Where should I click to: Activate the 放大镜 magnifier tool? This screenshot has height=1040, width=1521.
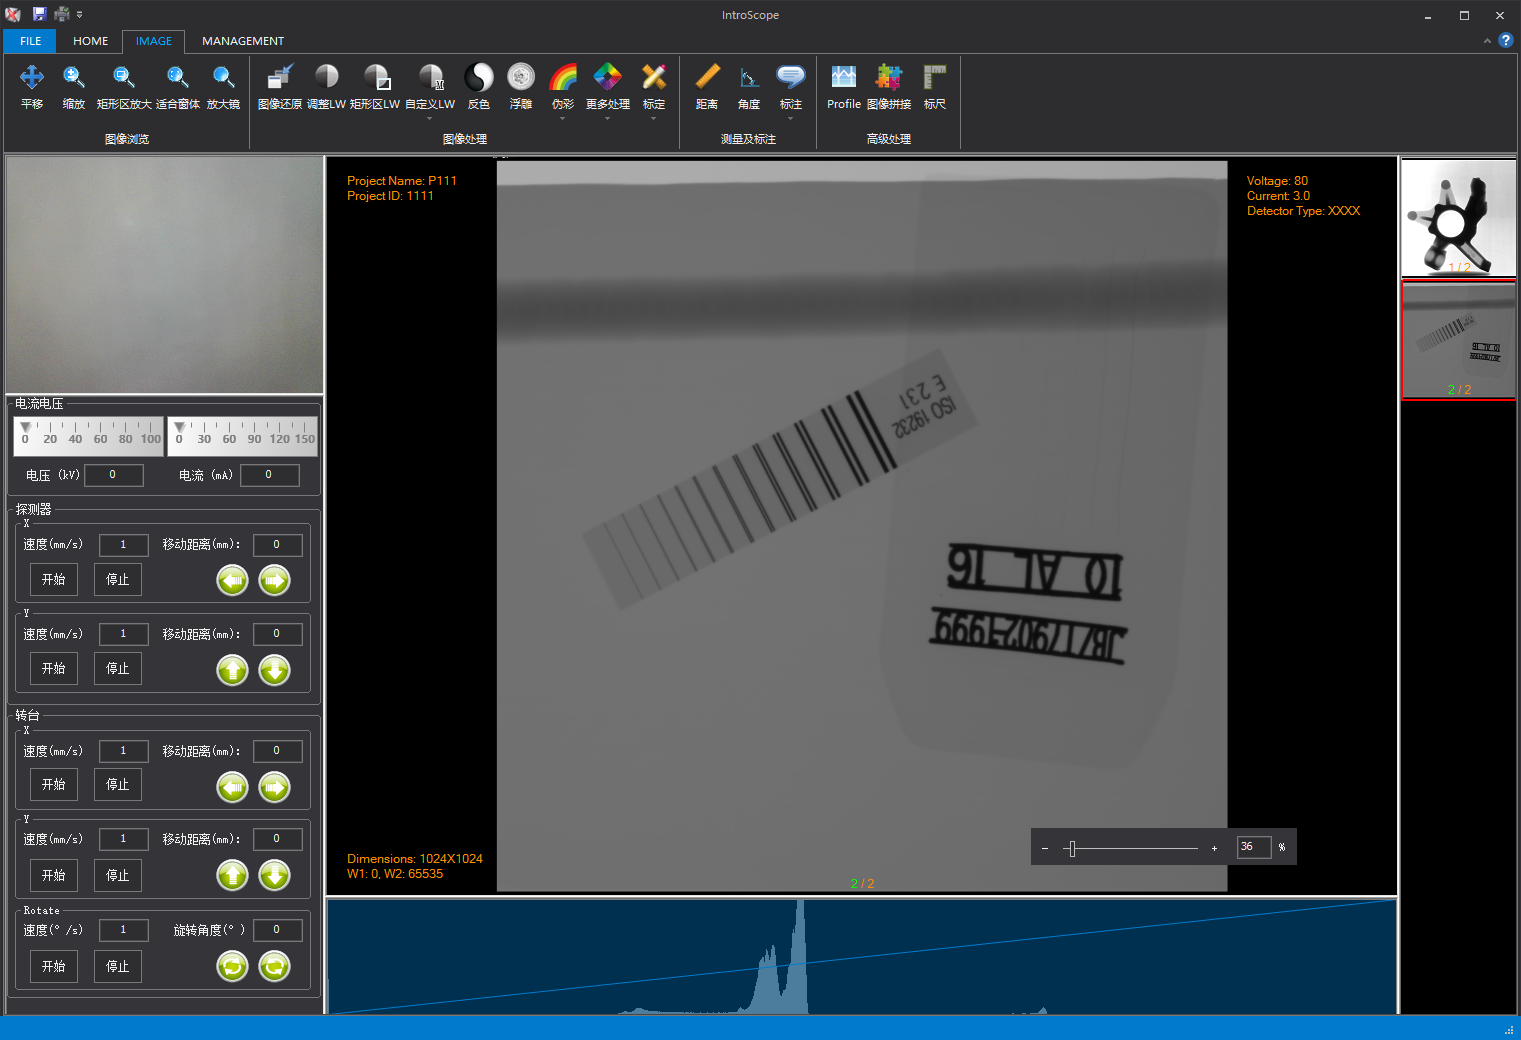pos(223,87)
